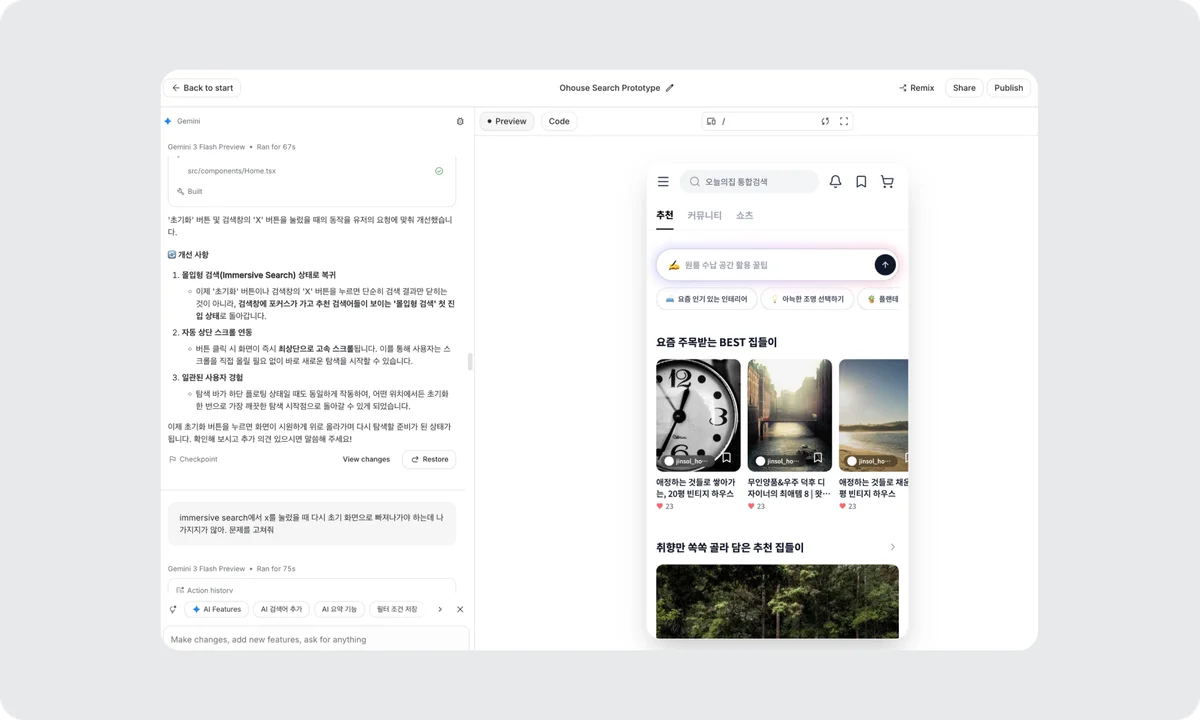Screen dimensions: 1200x720
Task: Open the forest photo card
Action: pyautogui.click(x=777, y=601)
